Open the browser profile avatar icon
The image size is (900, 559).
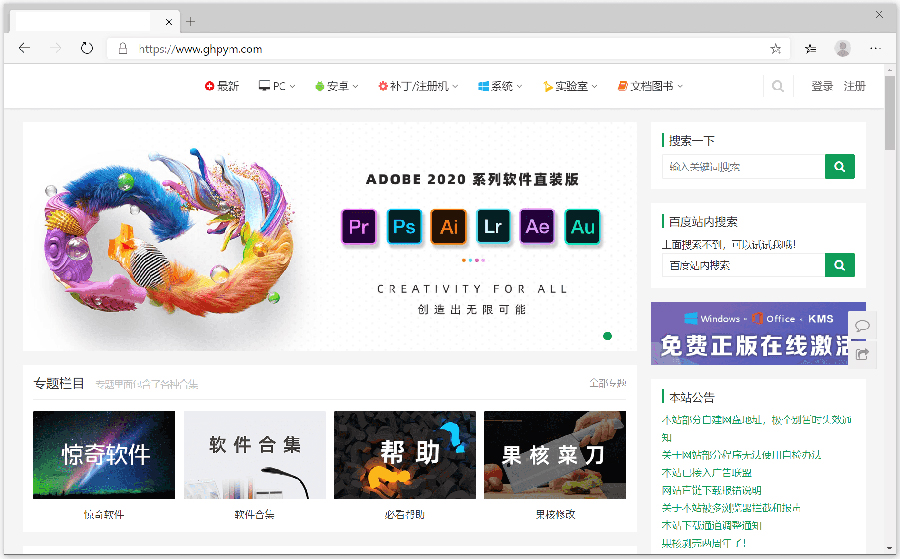pos(843,48)
